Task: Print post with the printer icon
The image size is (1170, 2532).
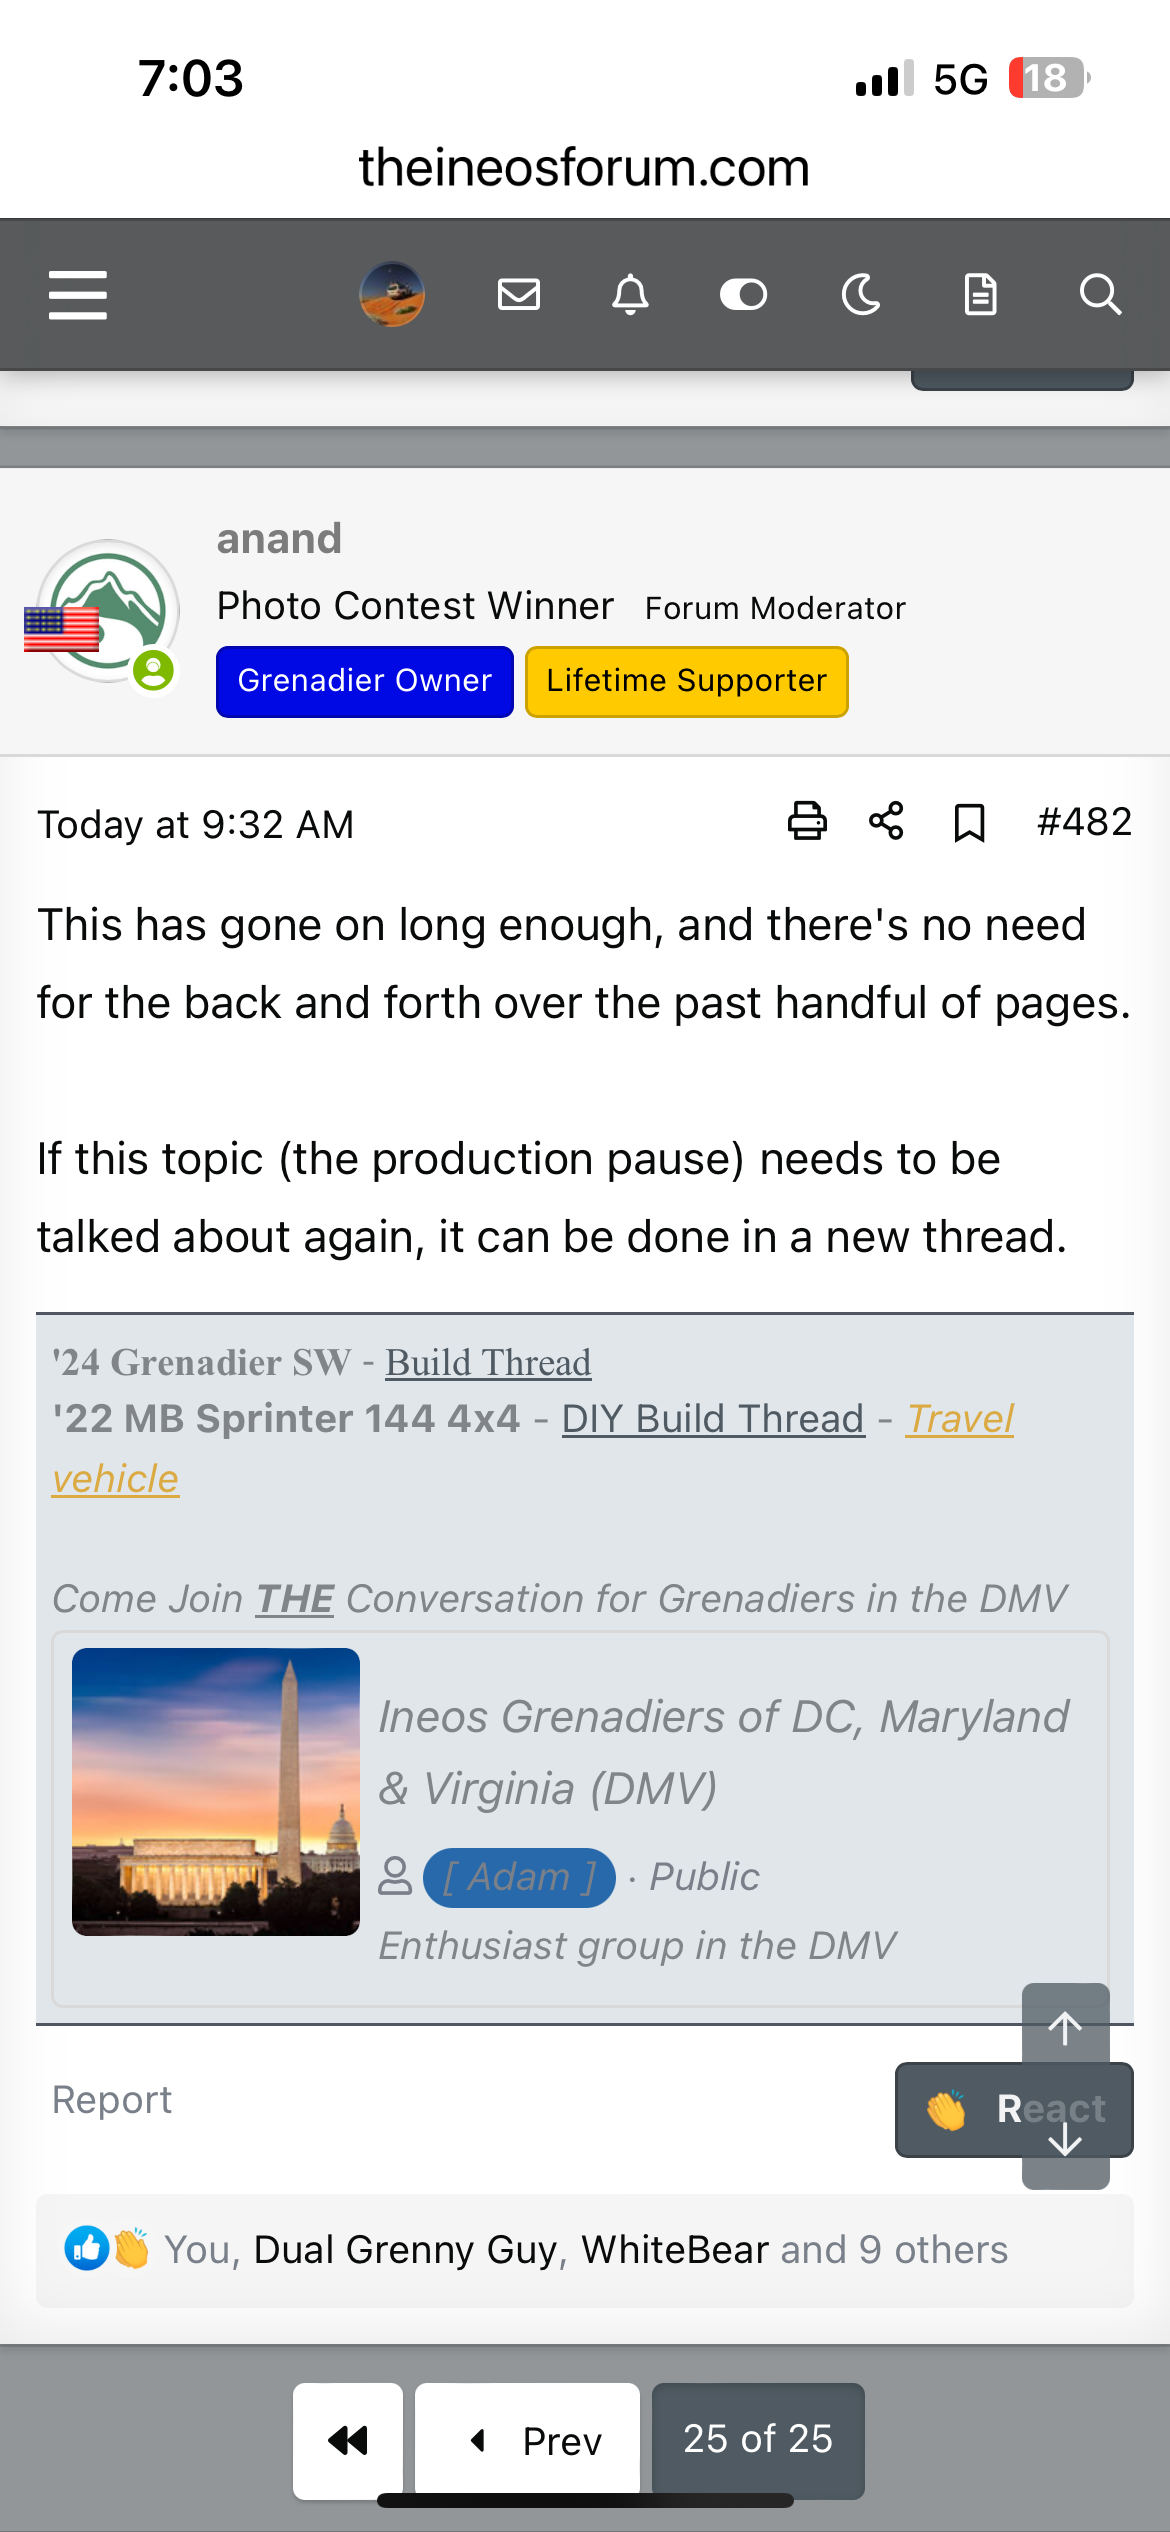Action: tap(807, 821)
